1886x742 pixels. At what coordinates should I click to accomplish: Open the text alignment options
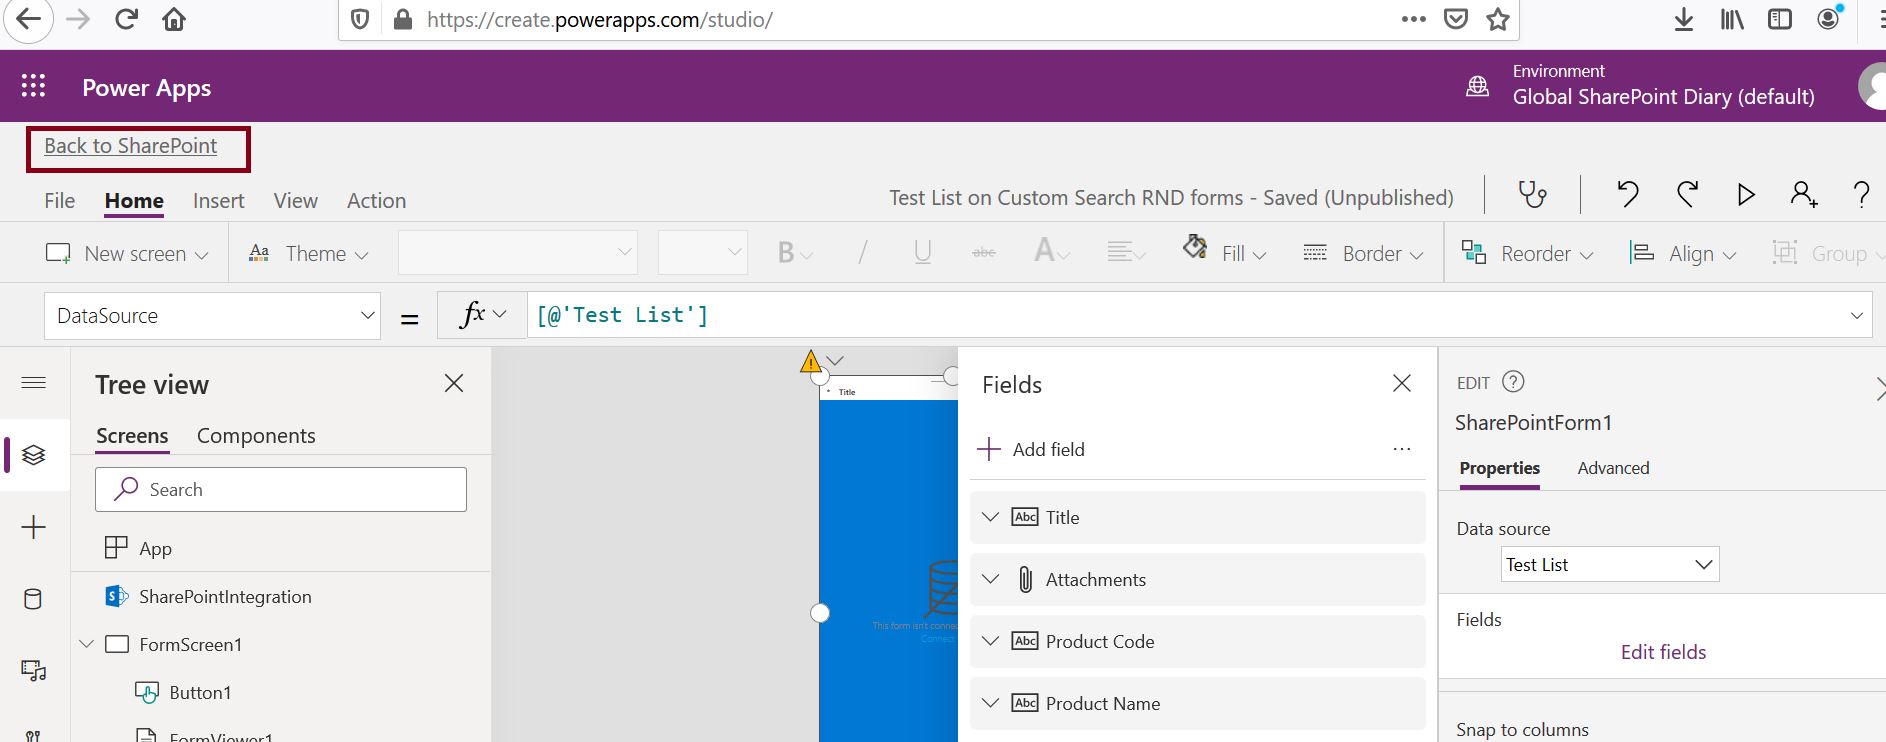(1126, 253)
